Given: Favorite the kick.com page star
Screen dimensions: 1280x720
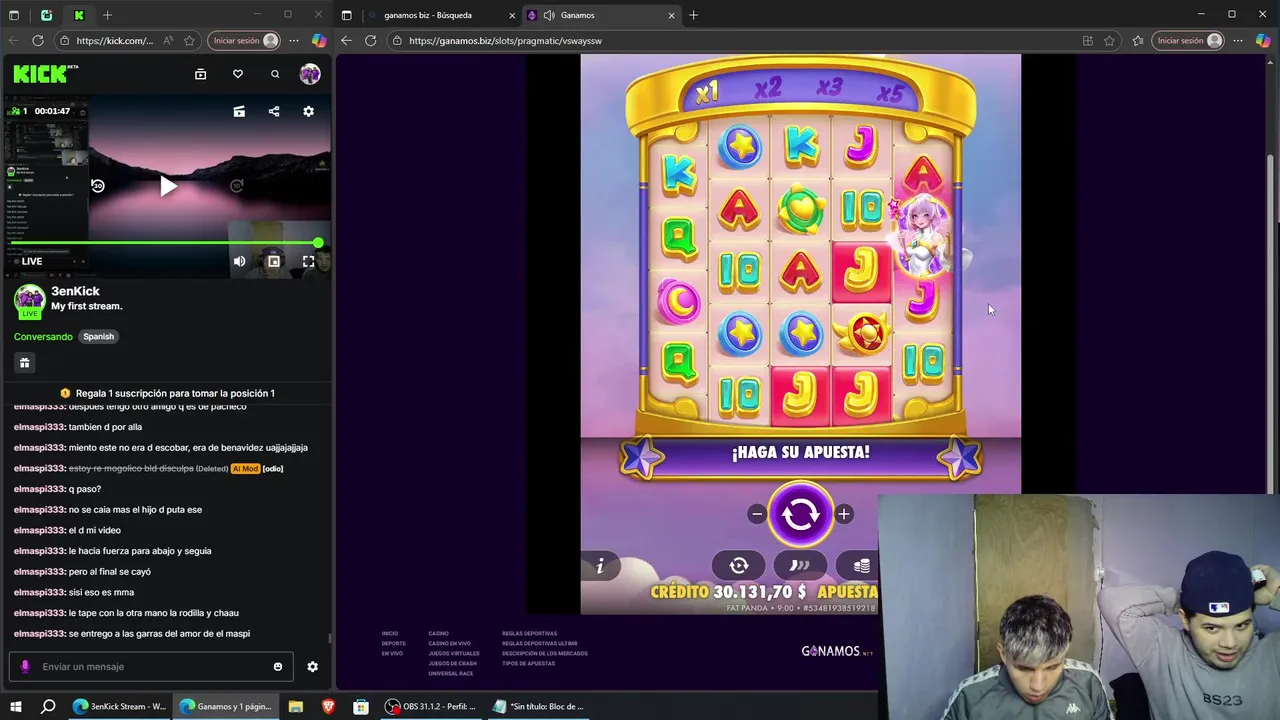Looking at the screenshot, I should [x=190, y=41].
